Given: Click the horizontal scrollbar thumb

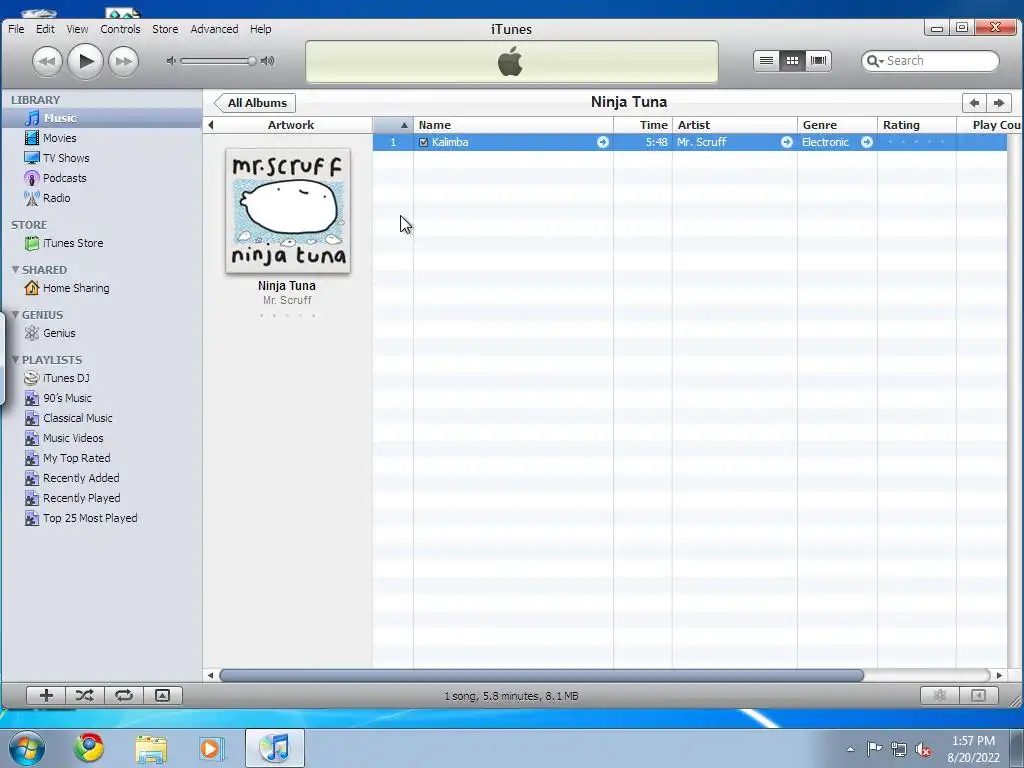Looking at the screenshot, I should pyautogui.click(x=541, y=675).
